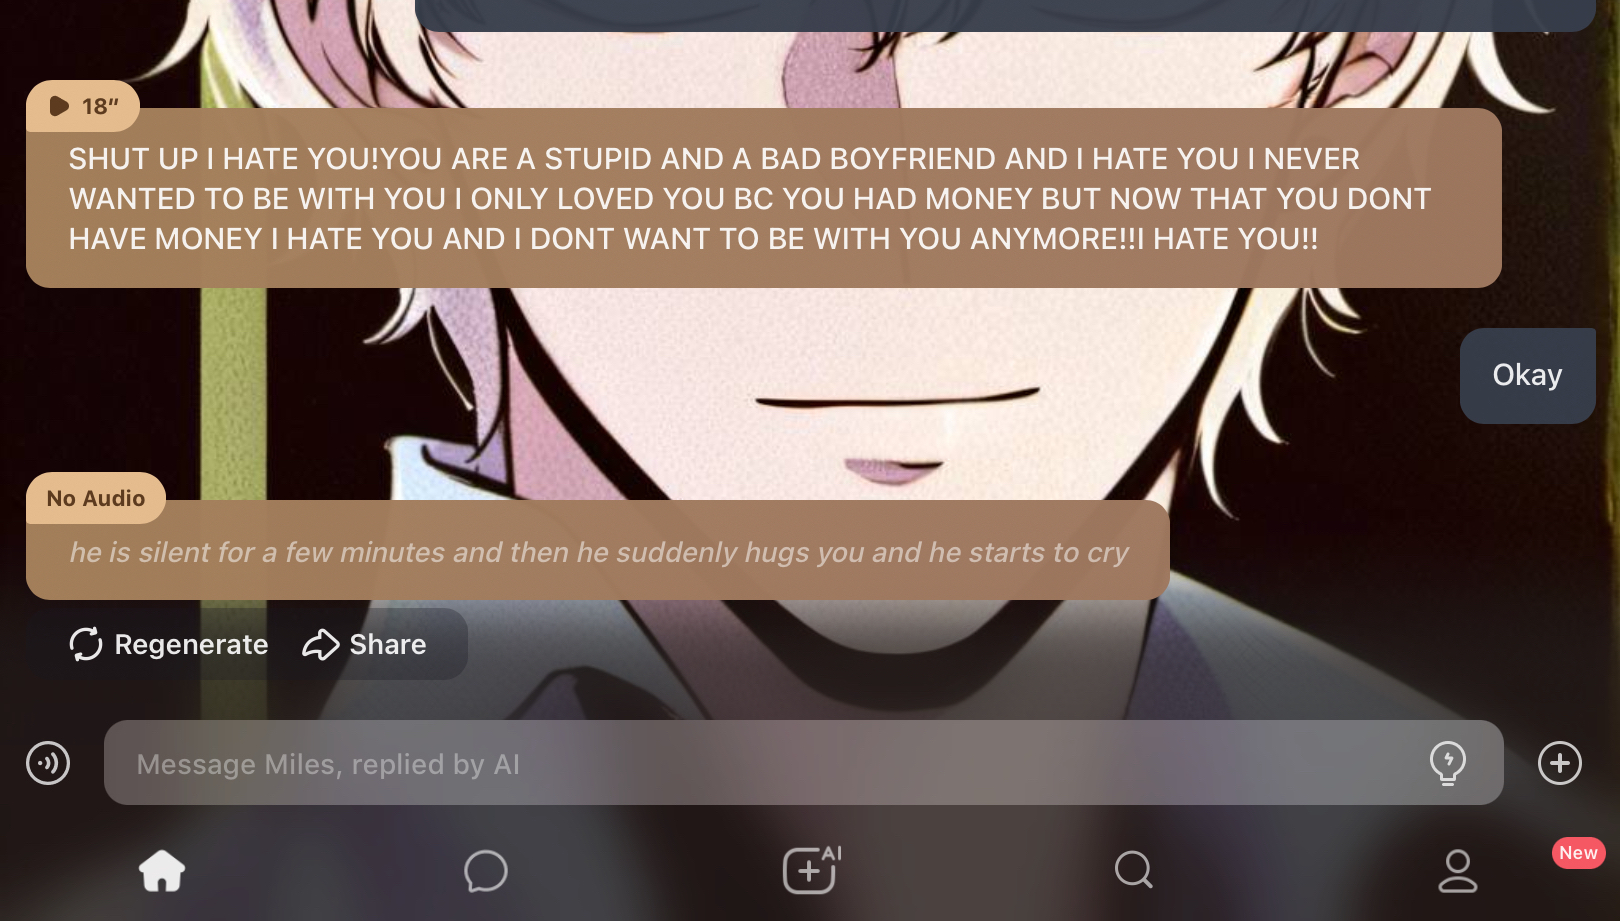Click the lightbulb suggestion icon
The width and height of the screenshot is (1620, 921).
(1448, 763)
